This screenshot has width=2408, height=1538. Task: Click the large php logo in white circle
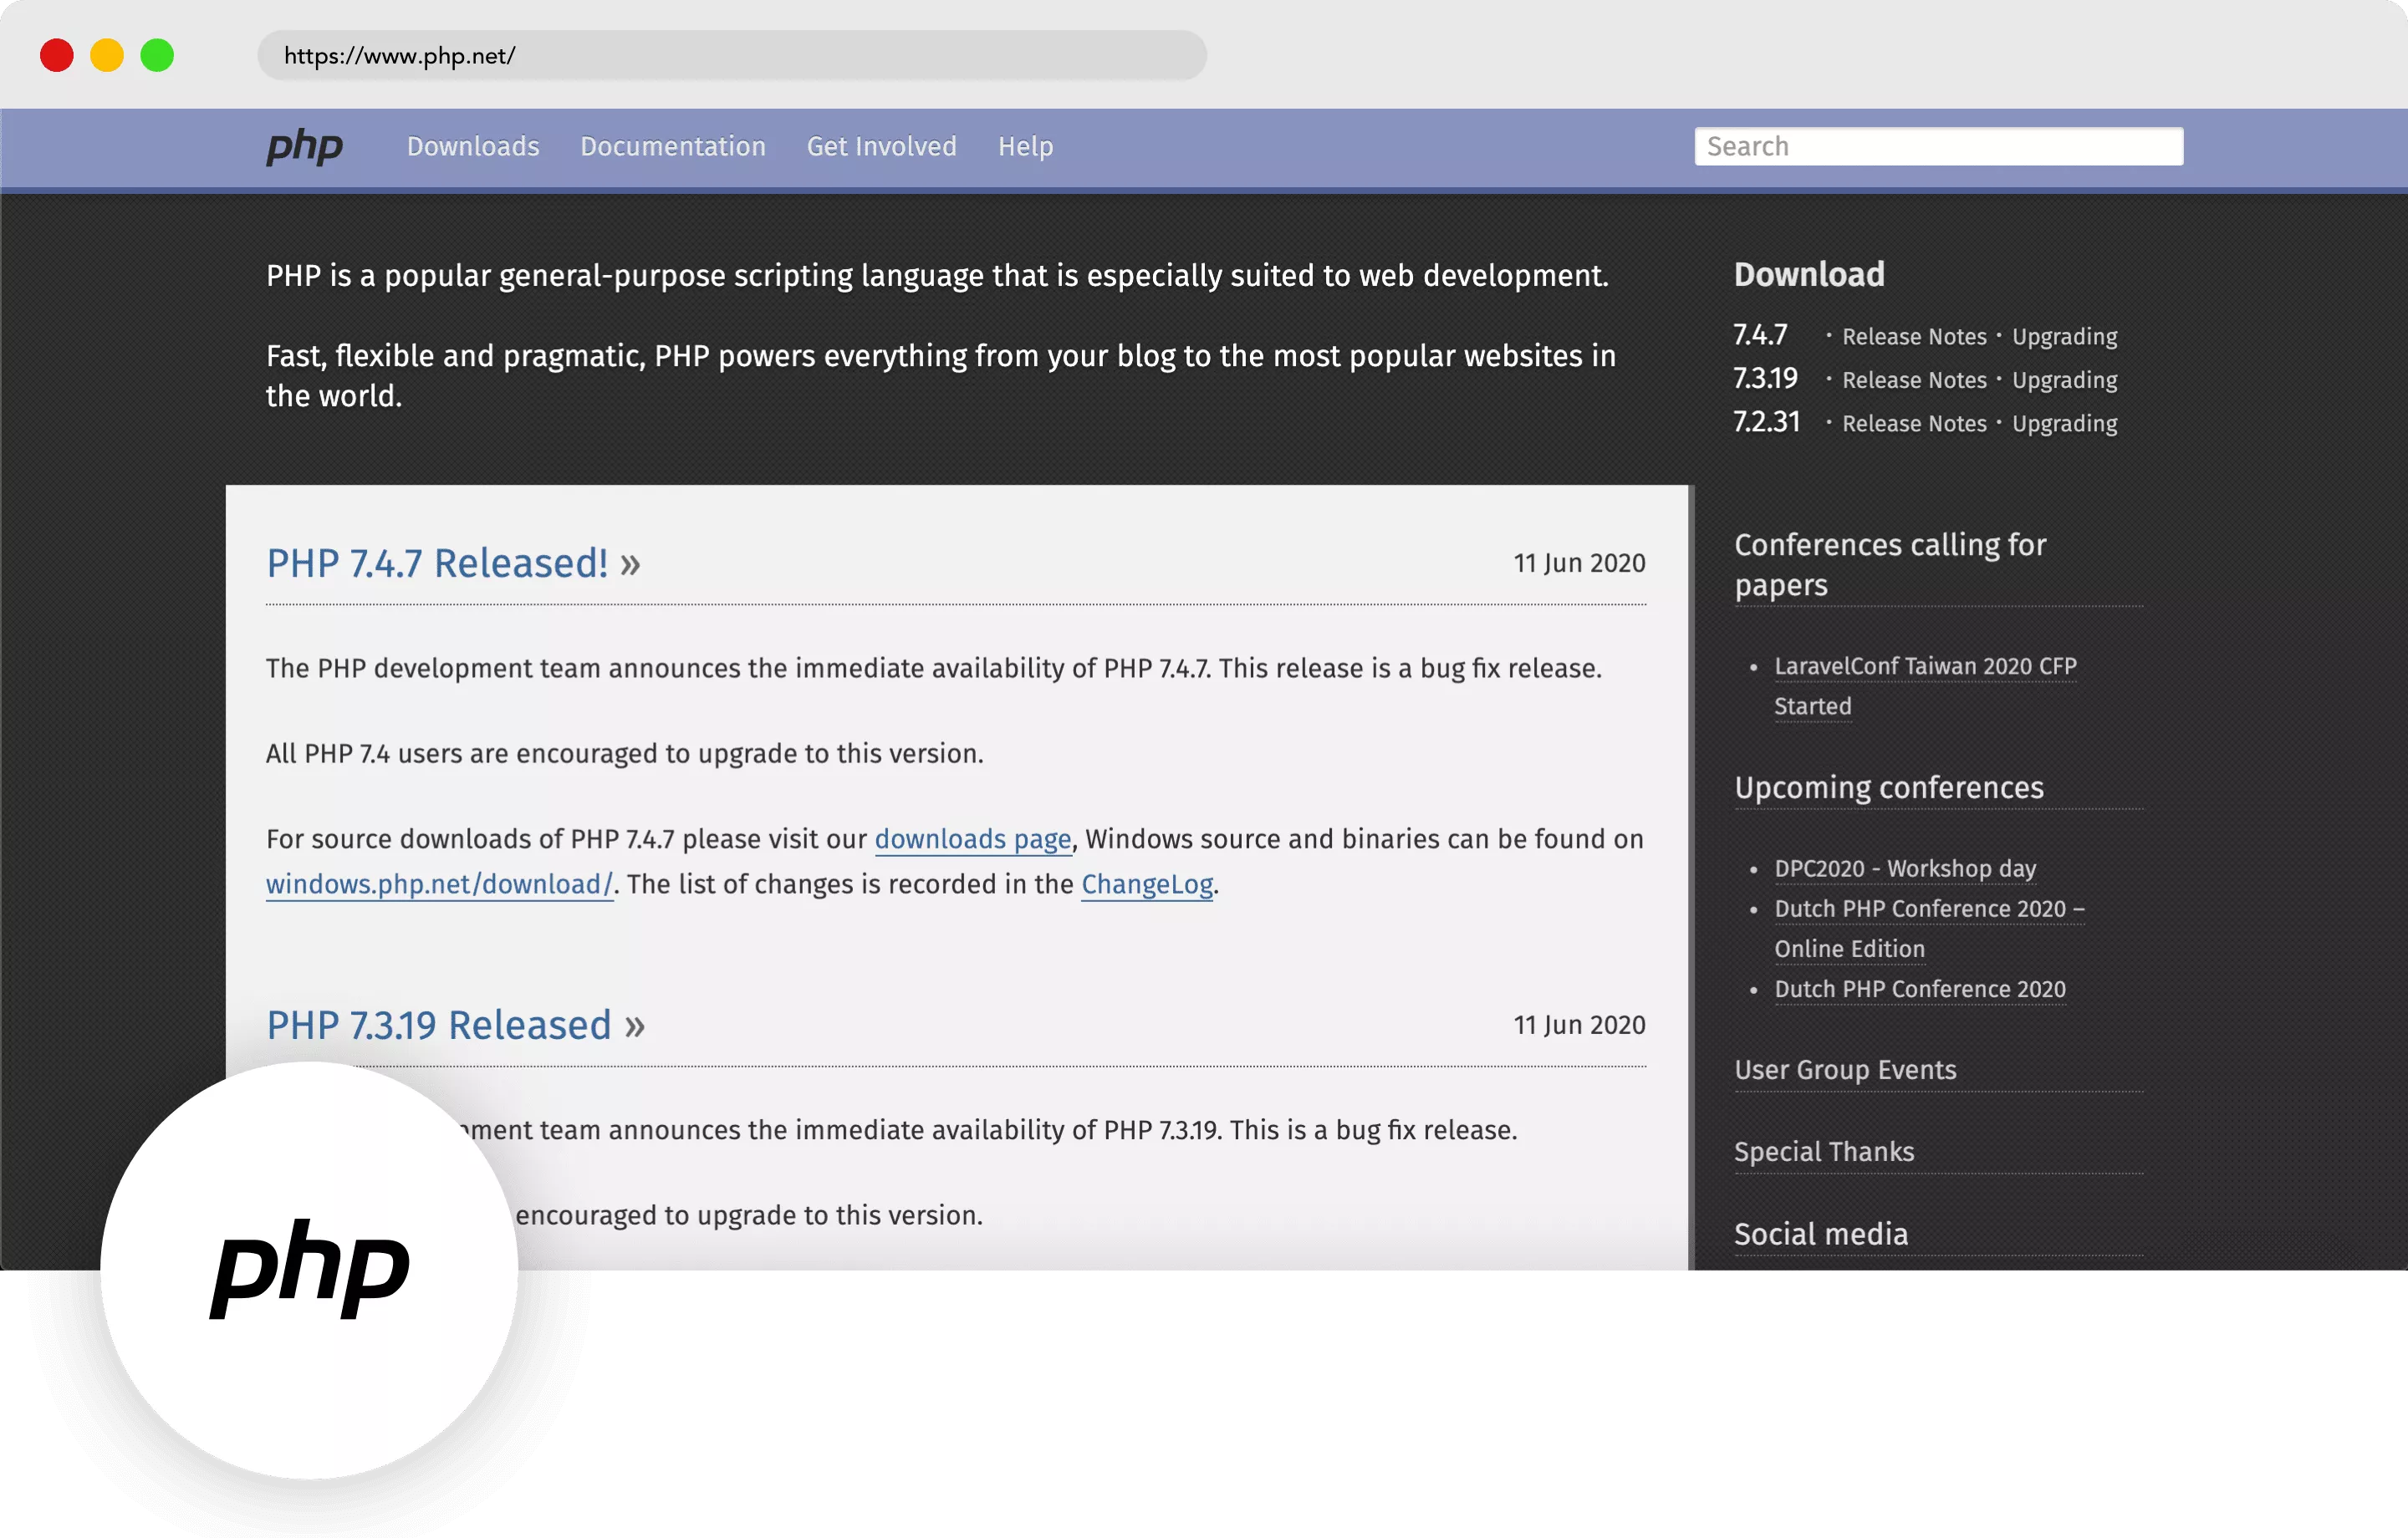pyautogui.click(x=310, y=1269)
